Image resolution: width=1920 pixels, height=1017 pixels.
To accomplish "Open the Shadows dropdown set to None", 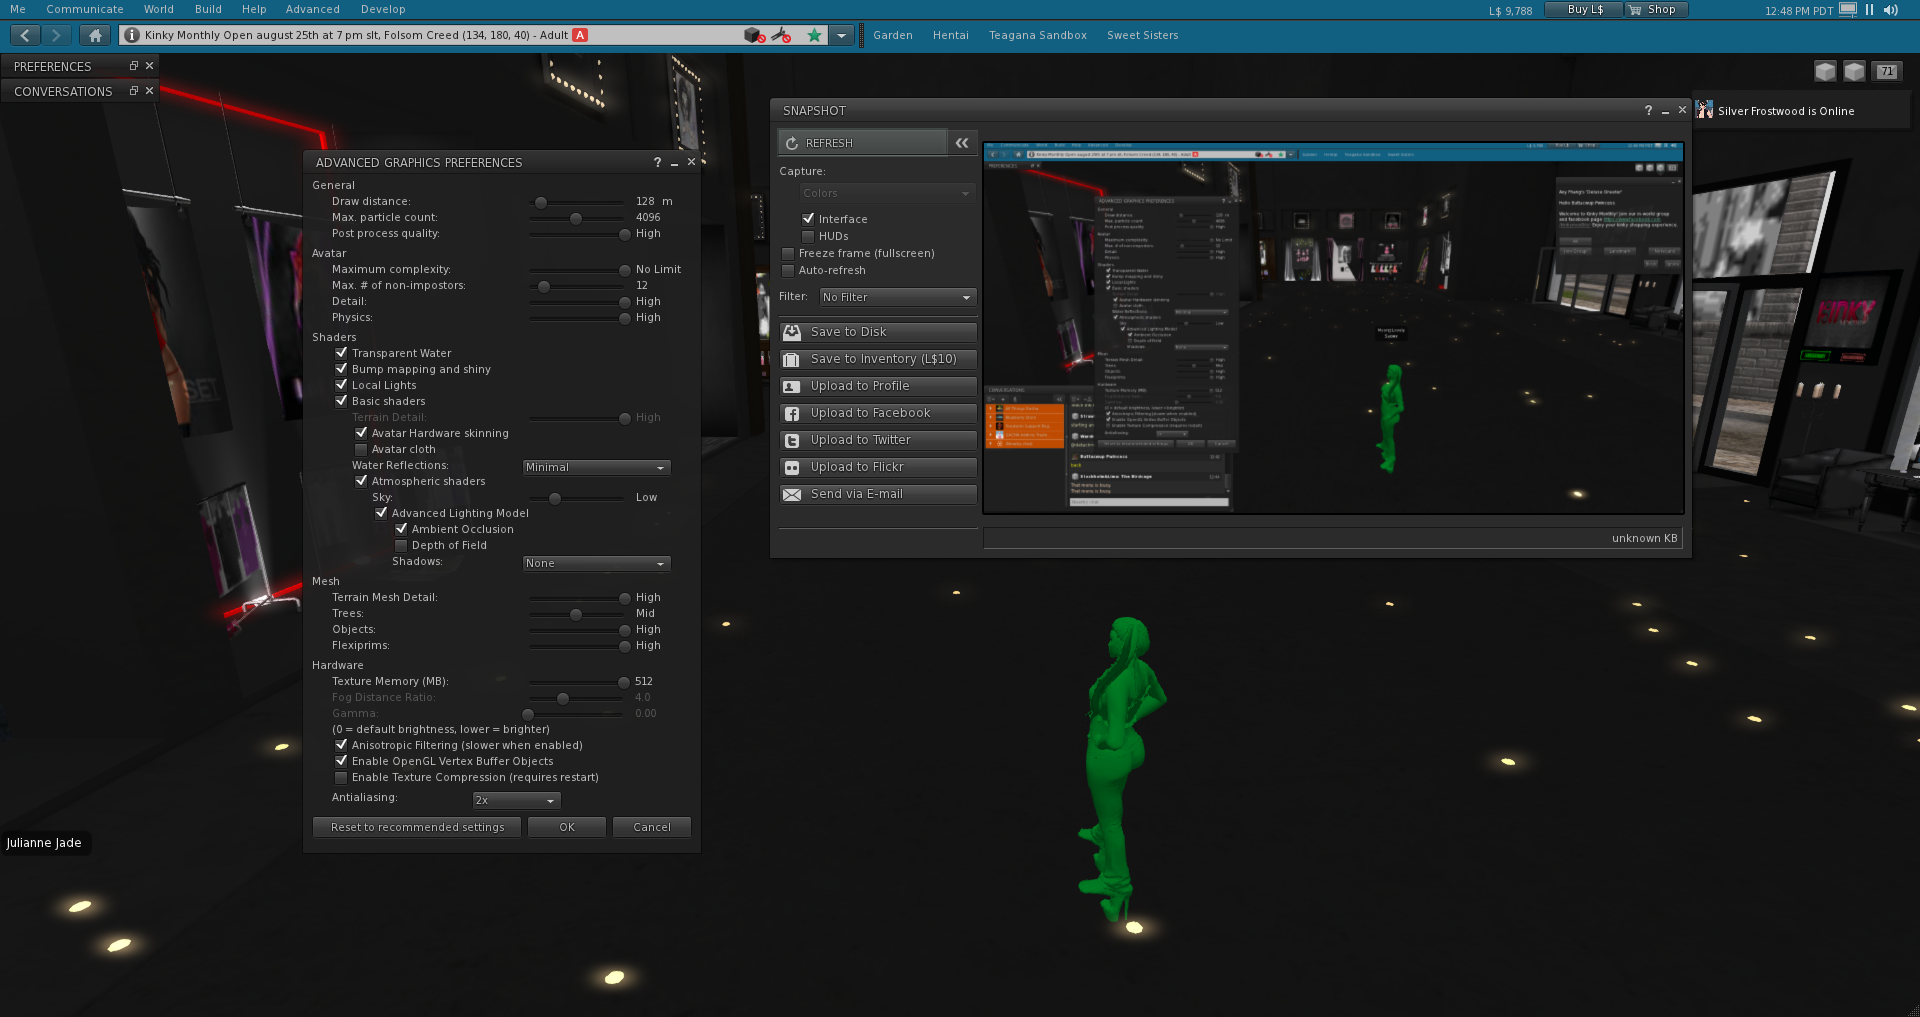I will point(595,563).
